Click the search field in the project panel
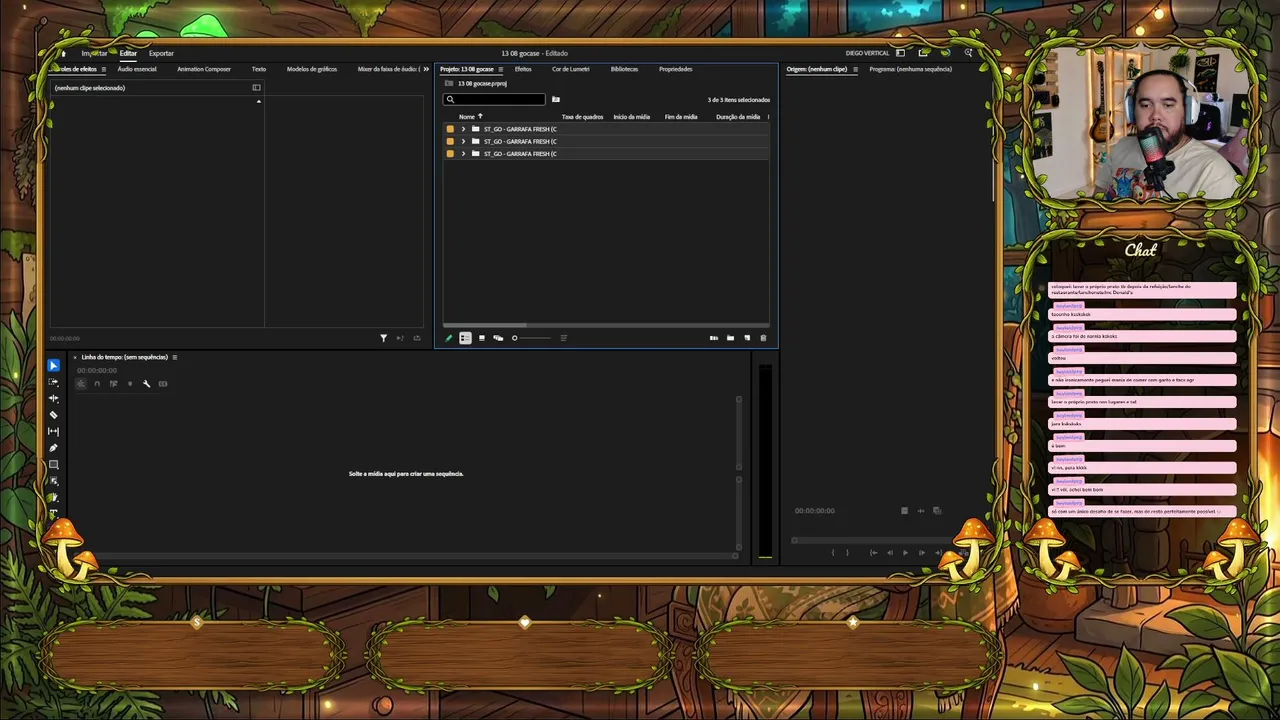Image resolution: width=1280 pixels, height=720 pixels. tap(496, 99)
